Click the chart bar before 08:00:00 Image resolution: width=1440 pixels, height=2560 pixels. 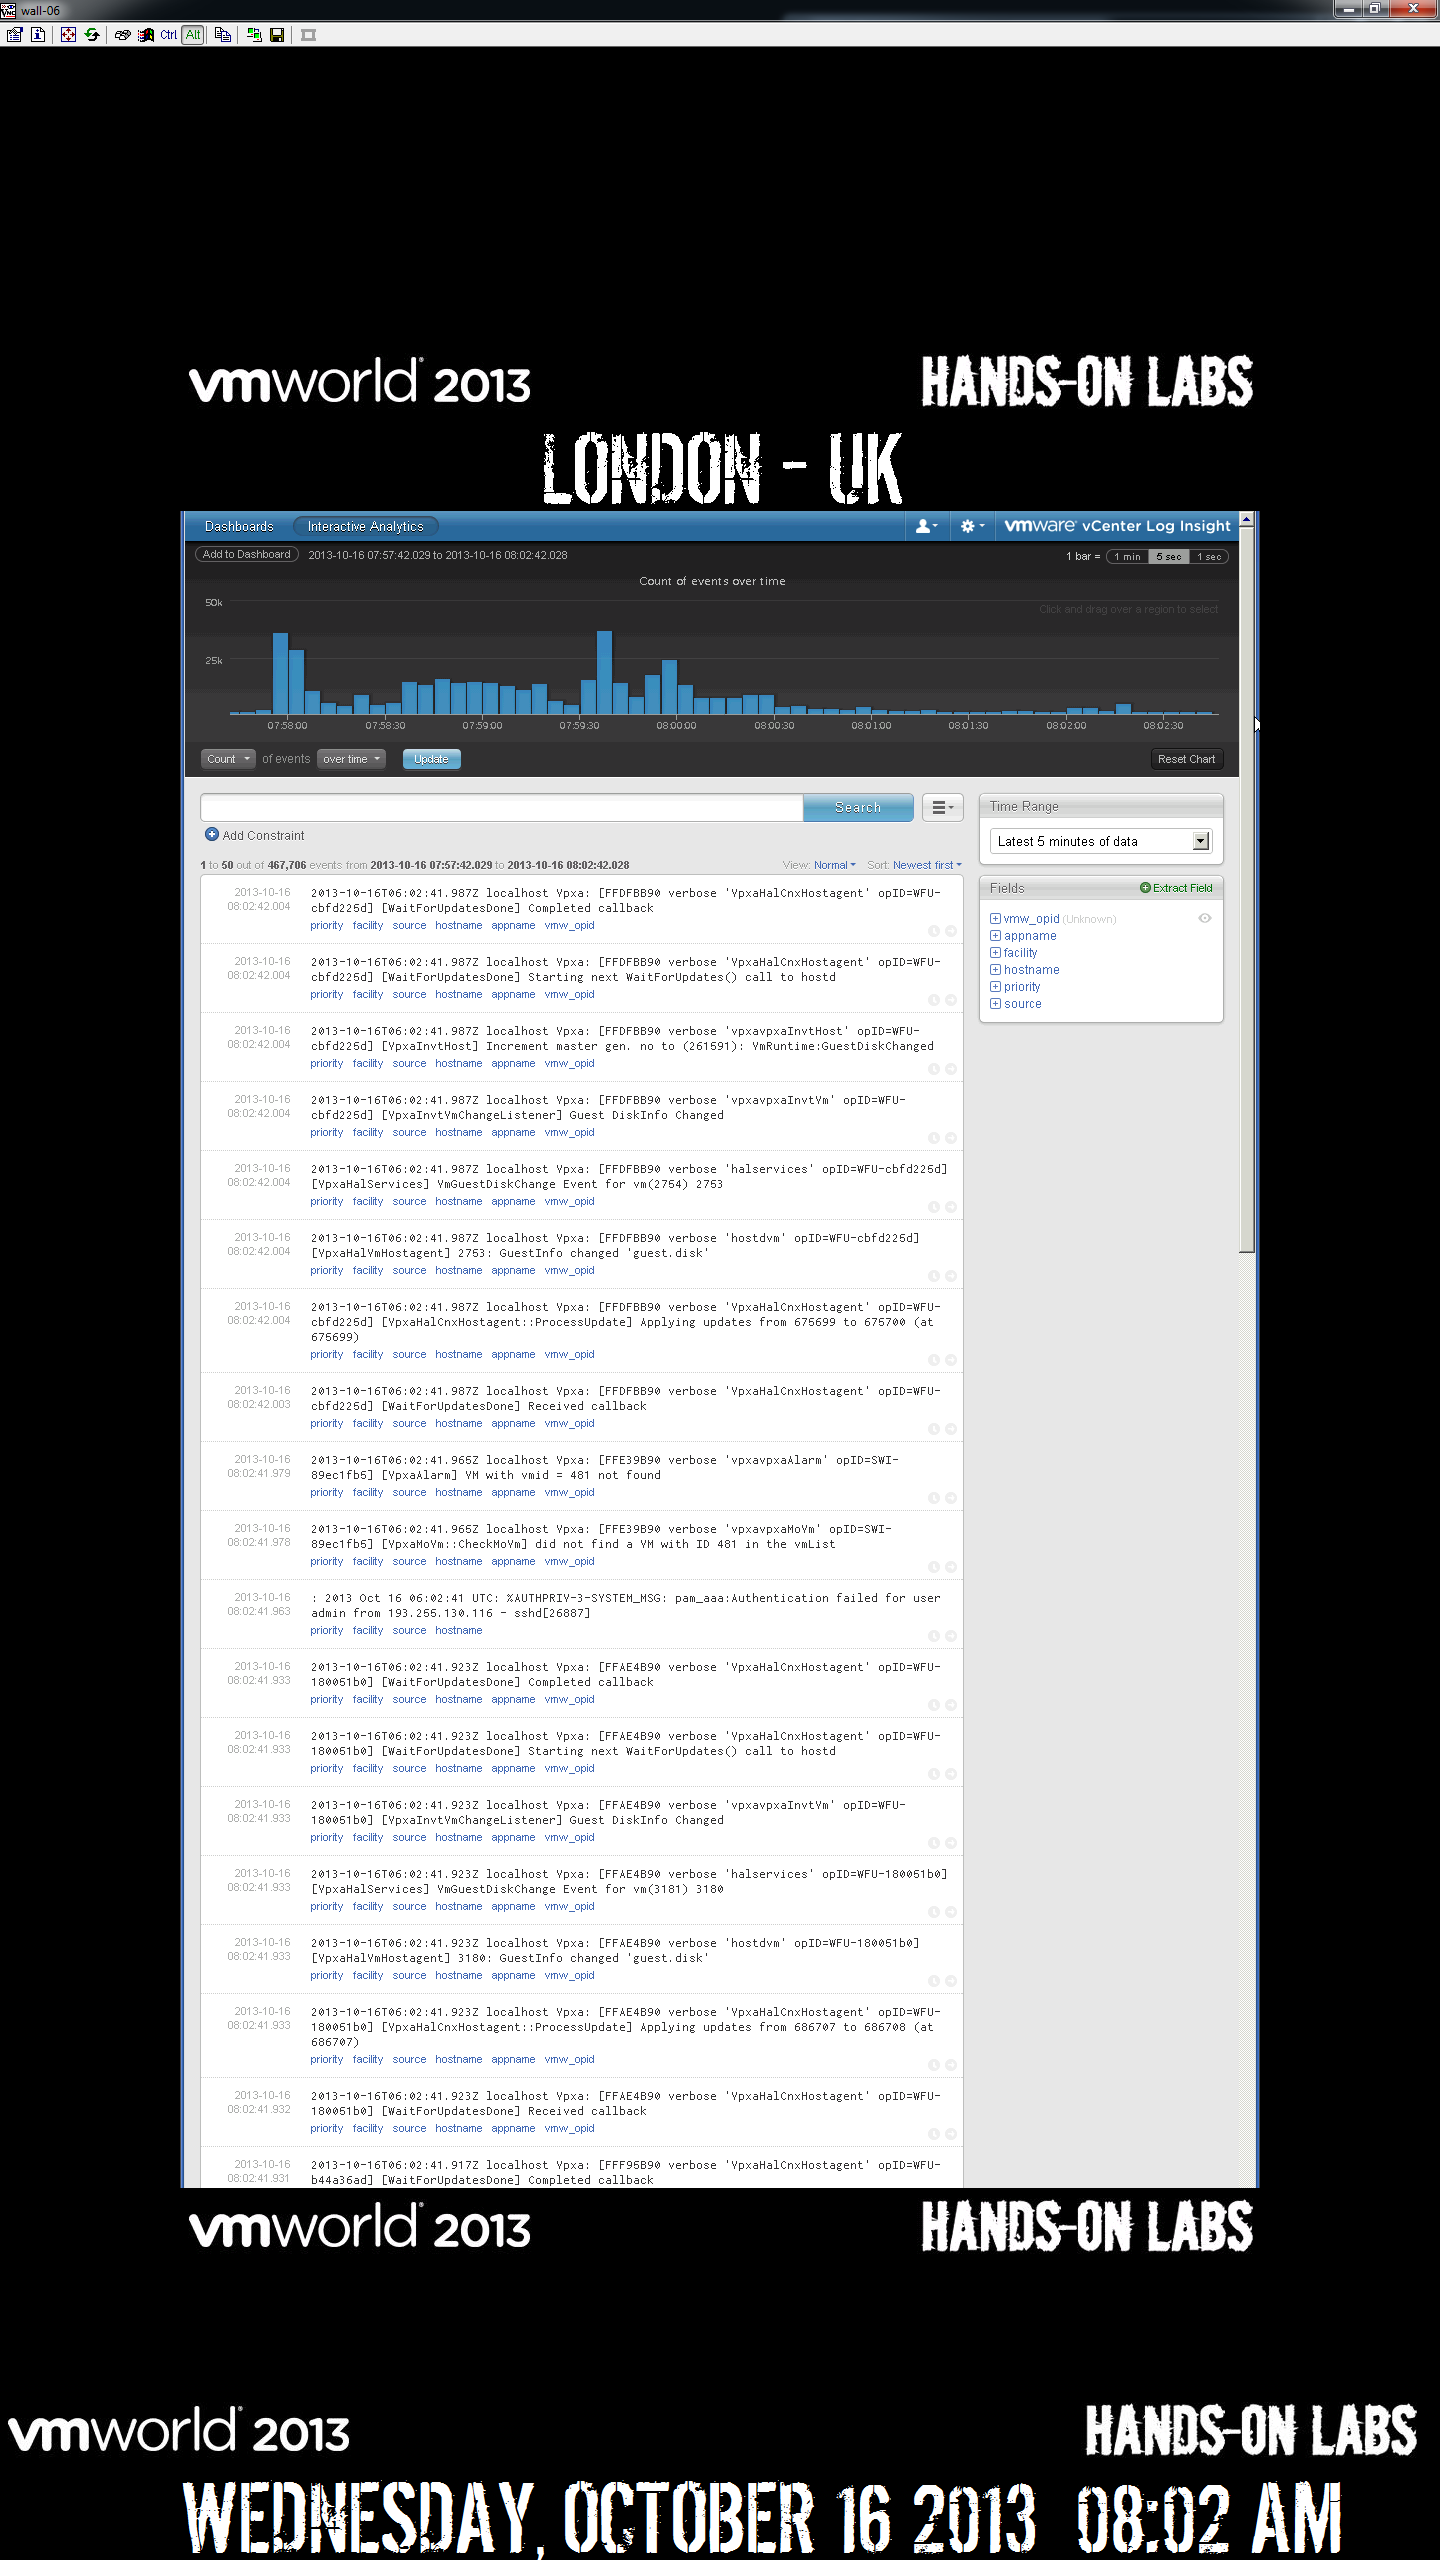click(x=669, y=687)
